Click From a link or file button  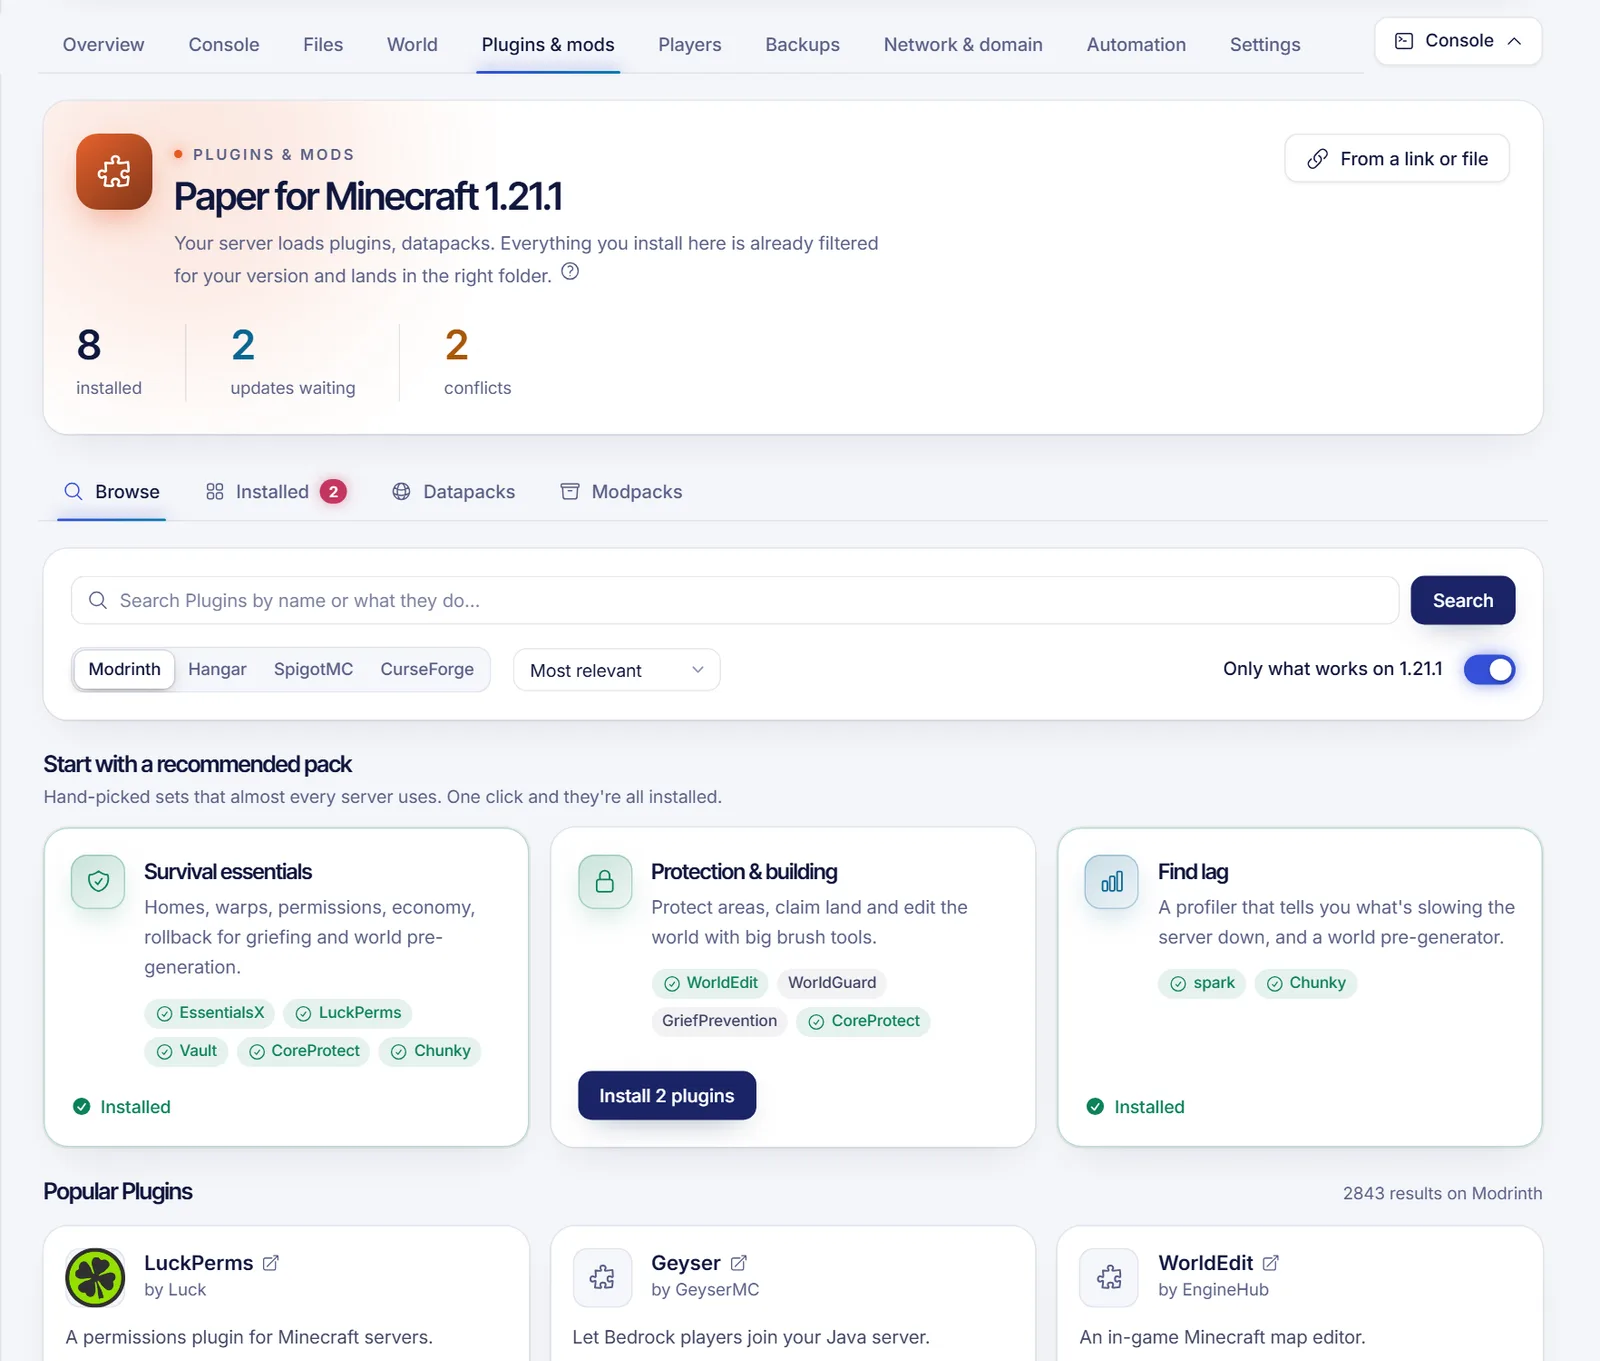click(x=1397, y=159)
